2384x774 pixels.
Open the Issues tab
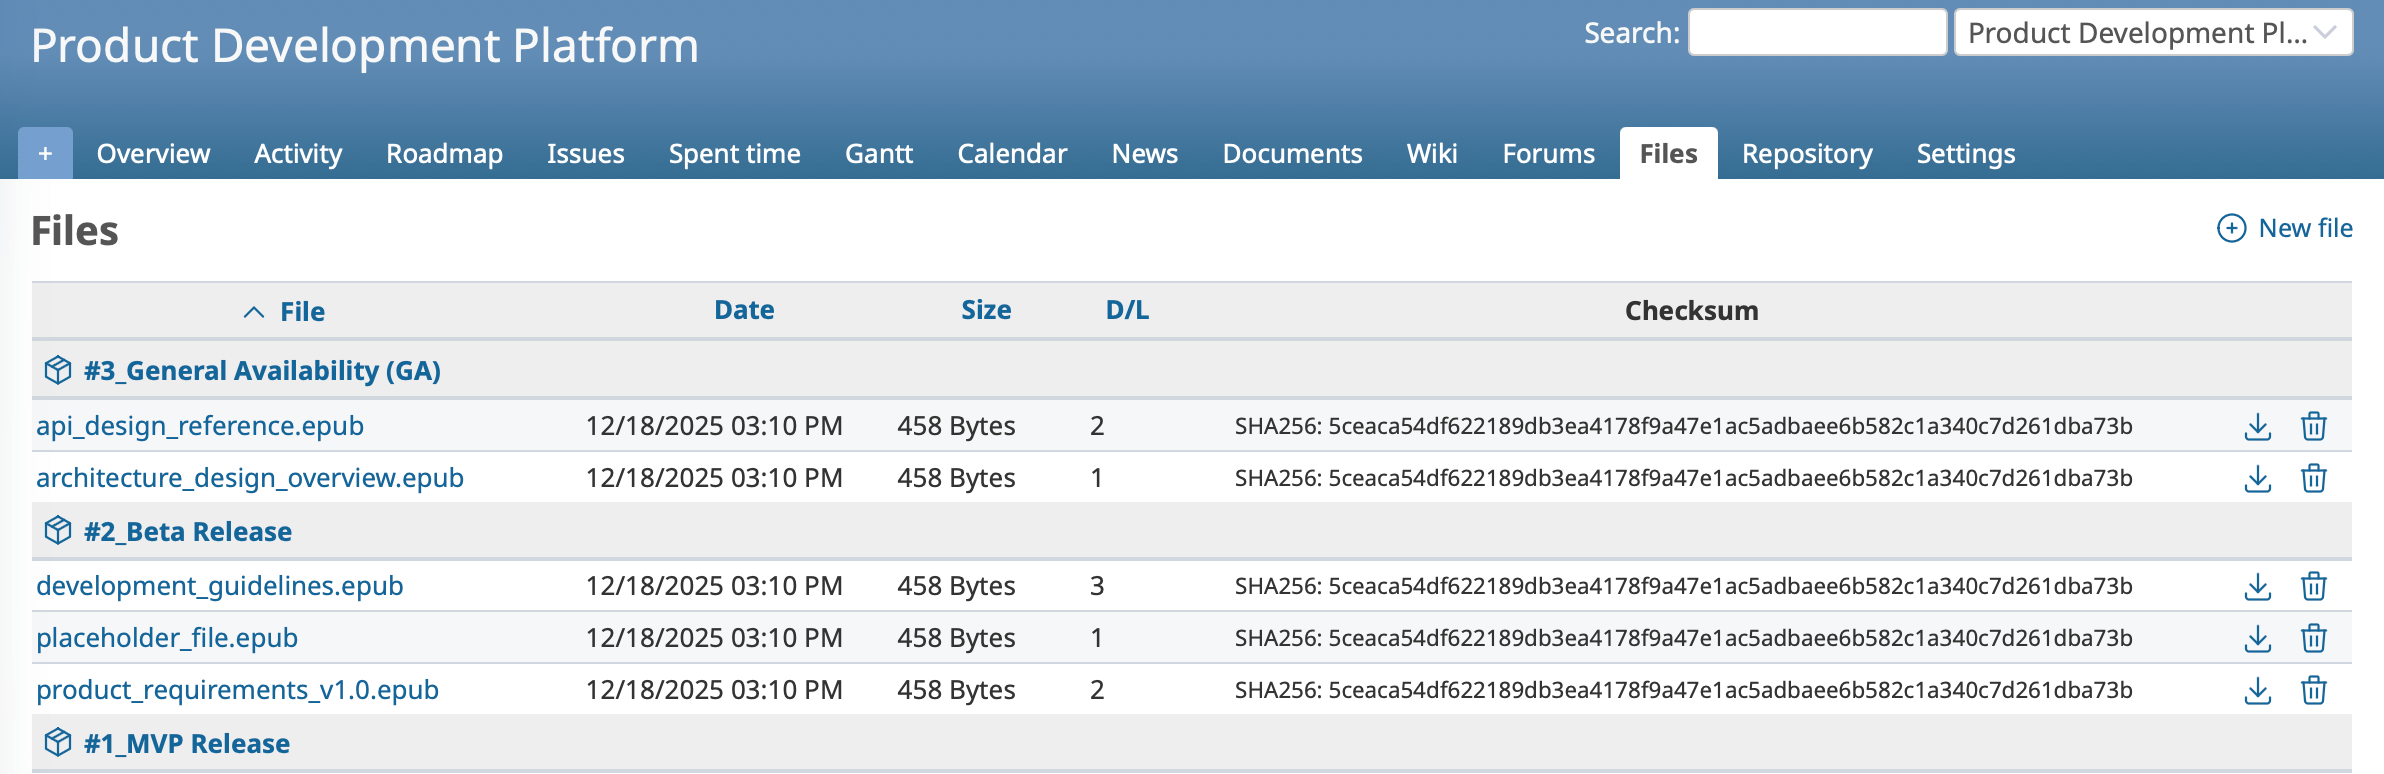click(585, 153)
